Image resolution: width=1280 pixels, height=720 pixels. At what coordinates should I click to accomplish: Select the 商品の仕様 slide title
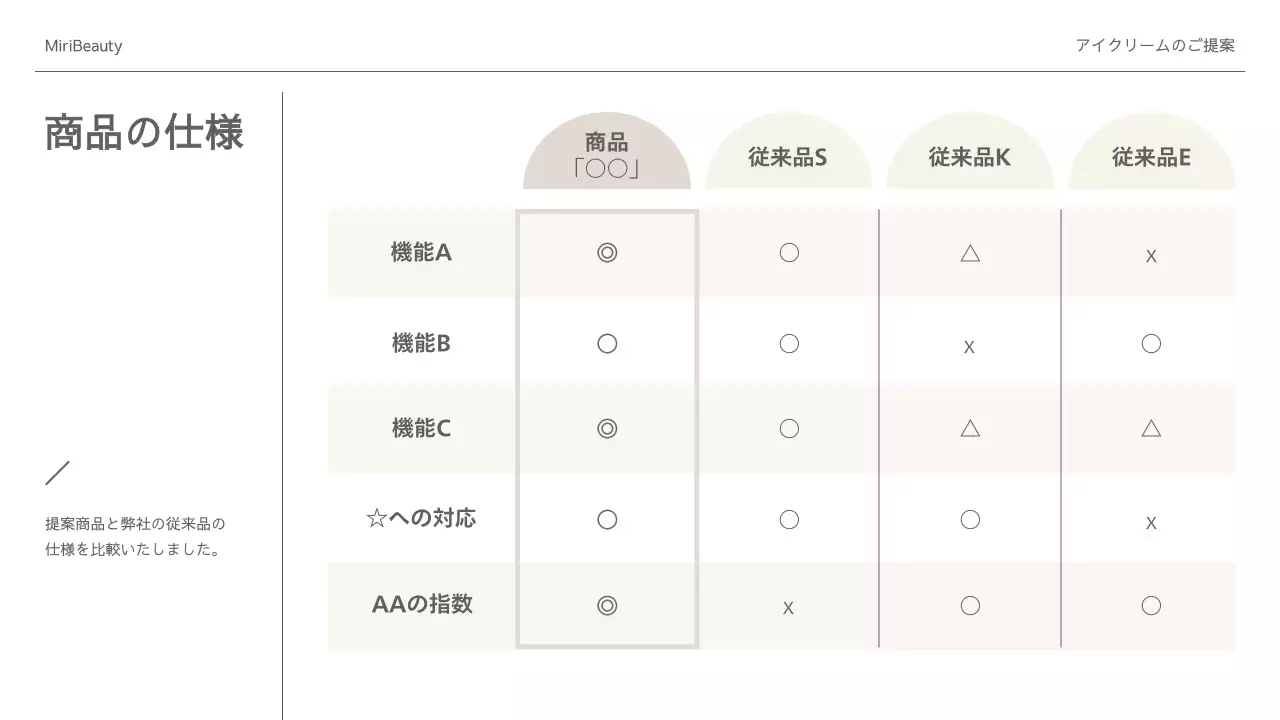tap(144, 133)
